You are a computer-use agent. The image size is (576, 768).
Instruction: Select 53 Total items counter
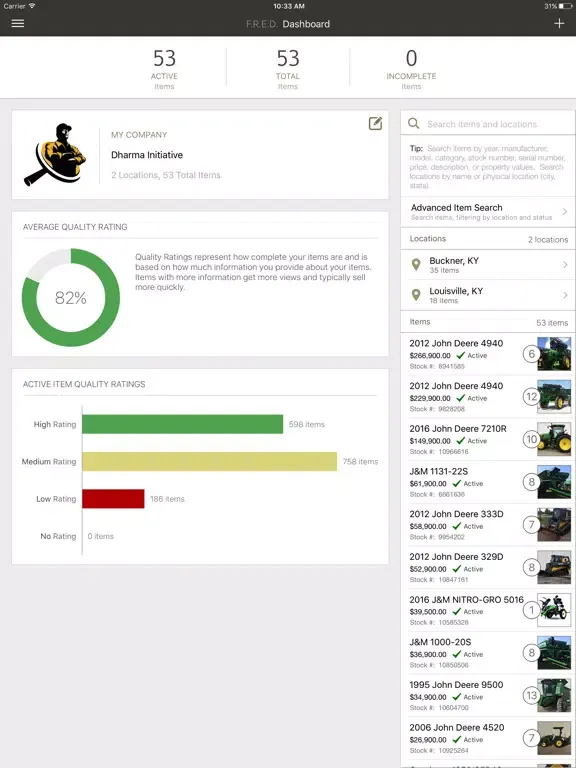288,69
